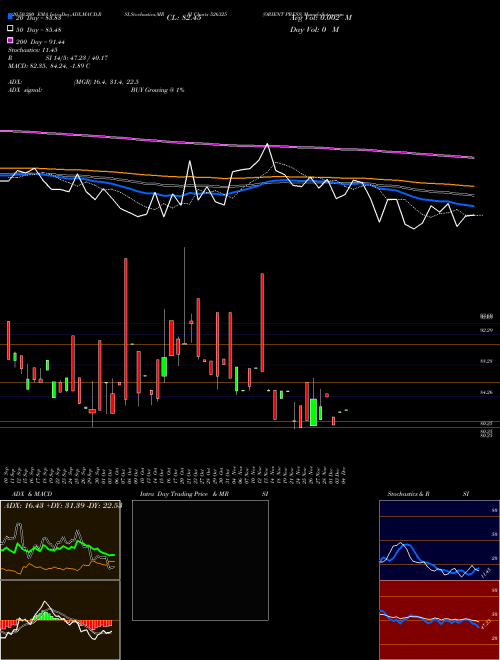Screen dimensions: 500x660
Task: Click the 84.26 price axis label
Action: click(487, 392)
